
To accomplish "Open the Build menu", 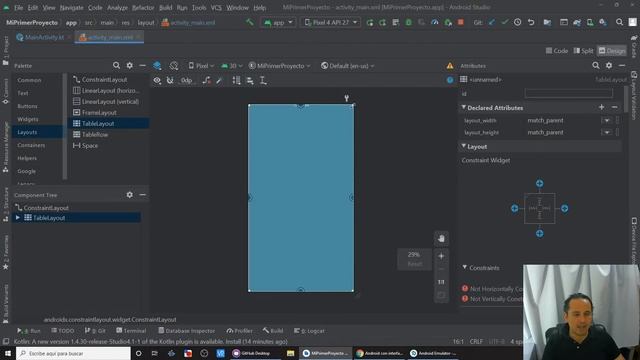I will point(165,8).
